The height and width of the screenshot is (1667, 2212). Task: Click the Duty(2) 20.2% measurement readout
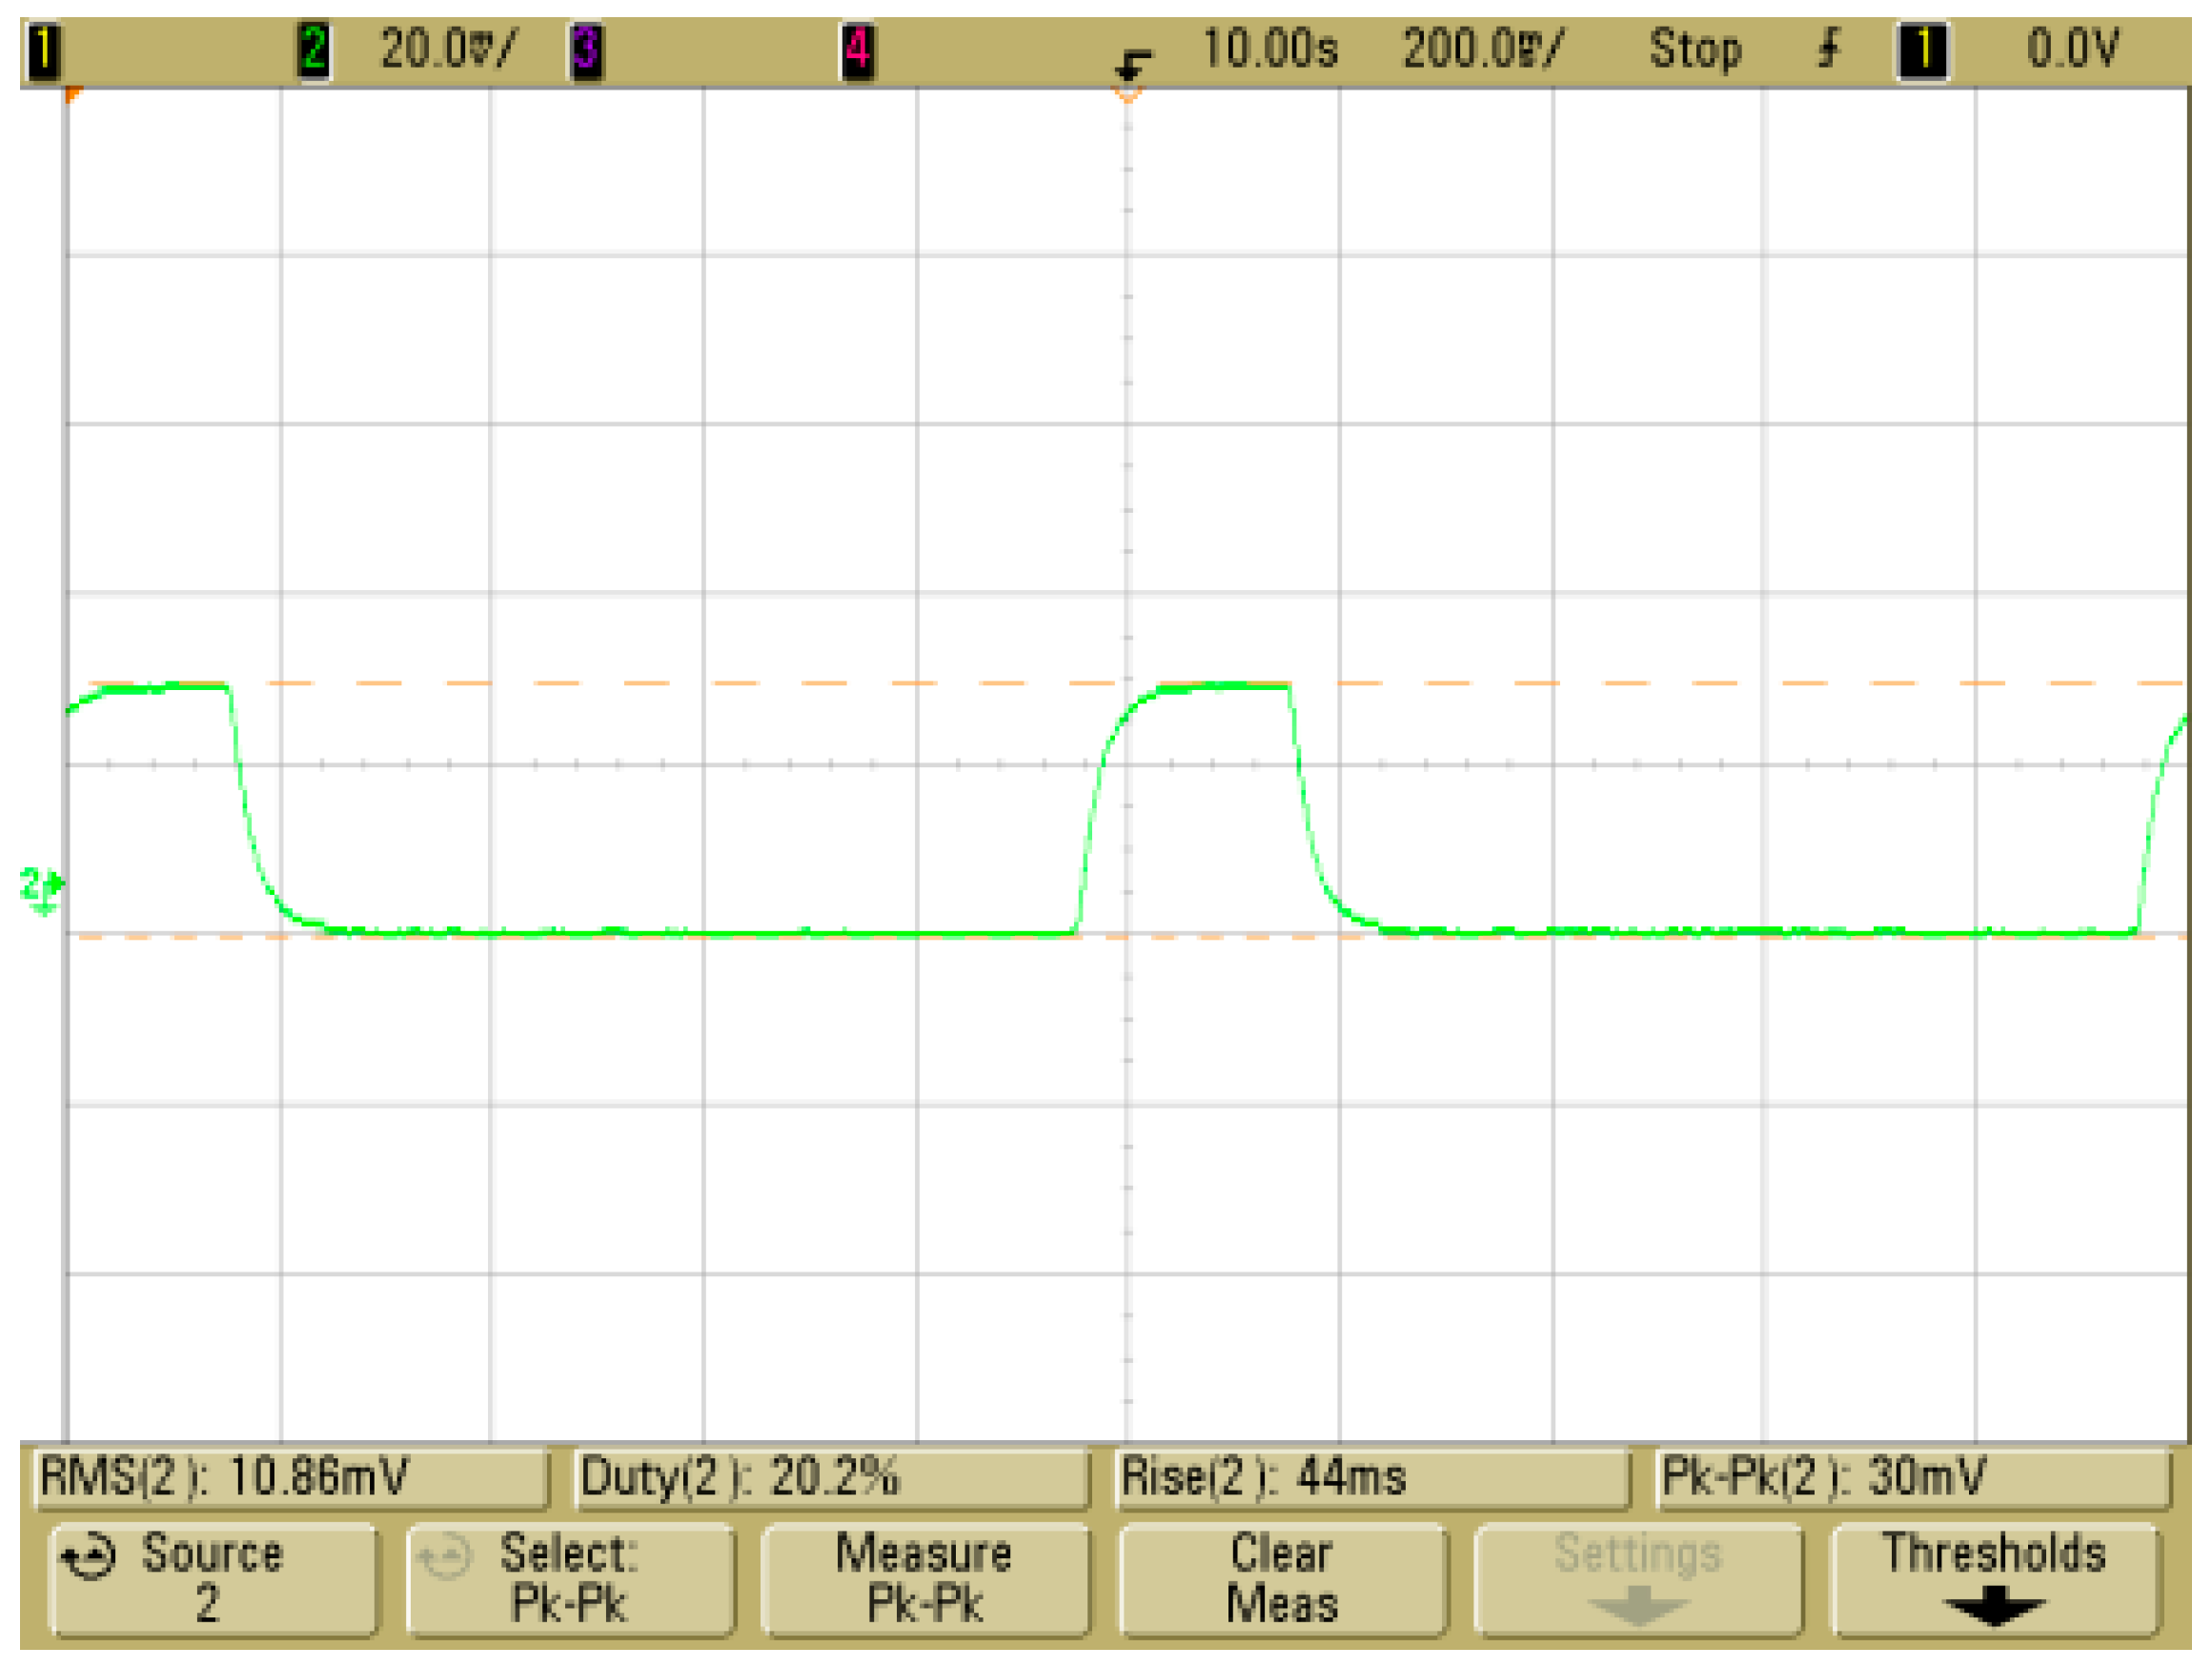tap(832, 1477)
